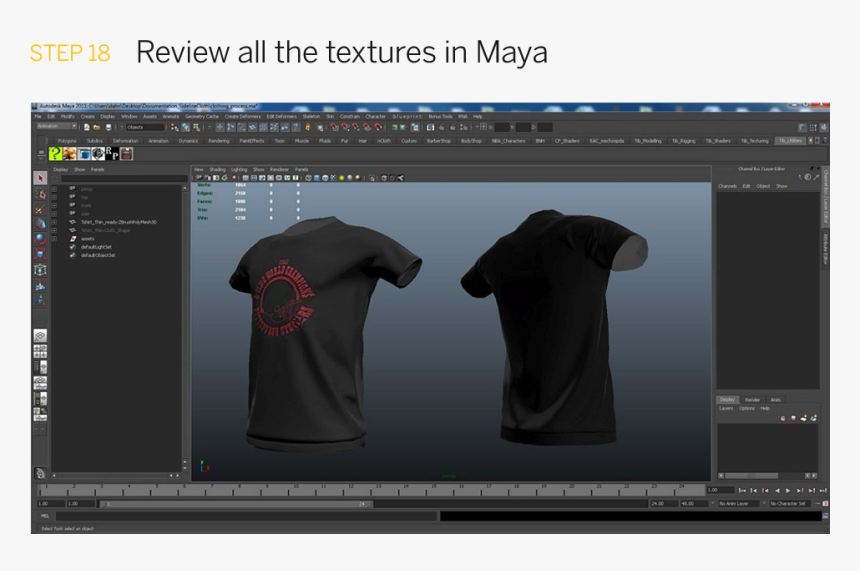Switch to the Render layer tab

[x=752, y=400]
